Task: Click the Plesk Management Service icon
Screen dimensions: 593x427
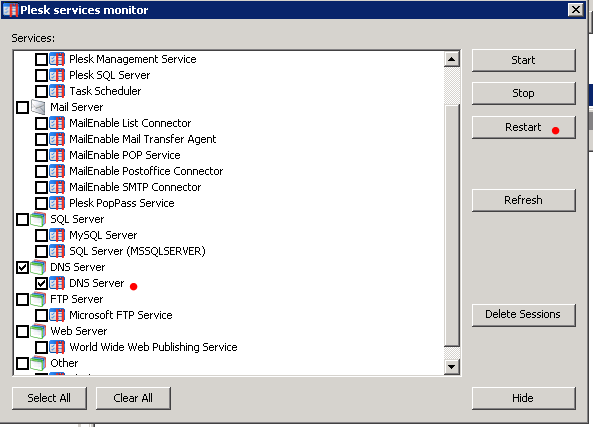Action: 57,59
